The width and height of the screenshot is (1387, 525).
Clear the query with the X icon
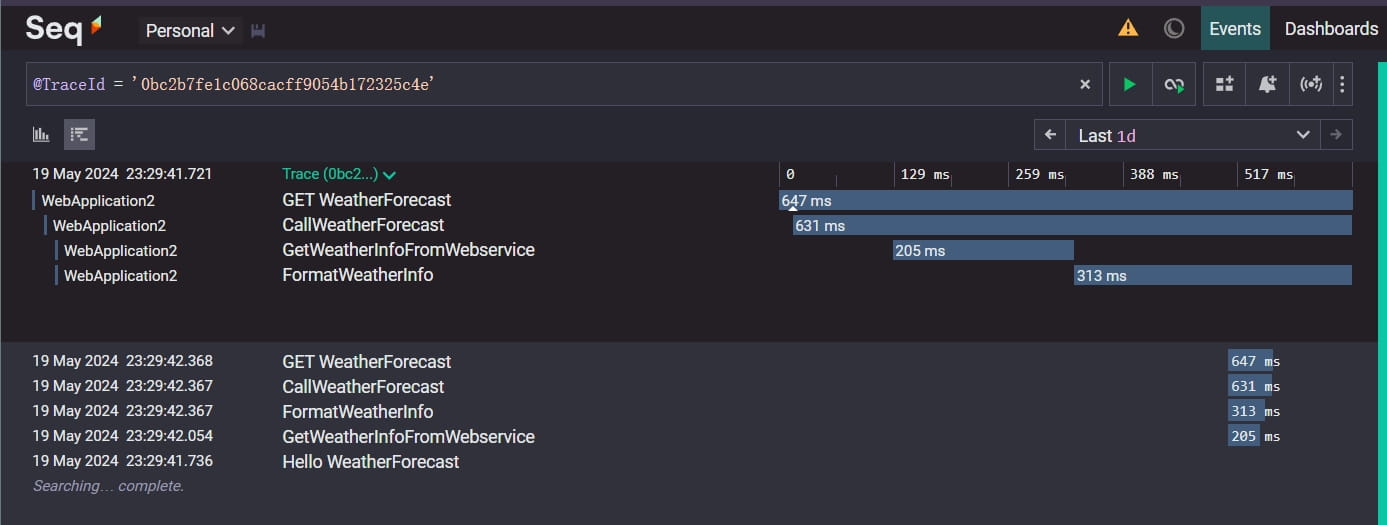[1085, 85]
